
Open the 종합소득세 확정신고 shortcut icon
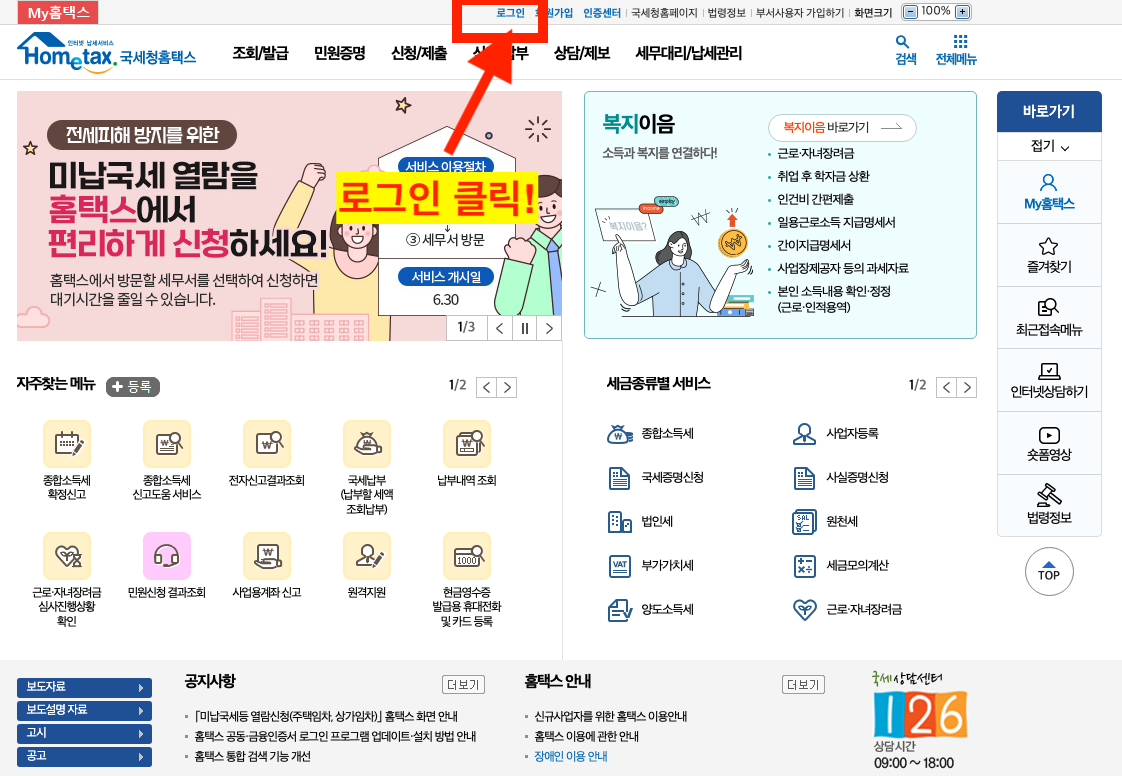click(x=67, y=444)
